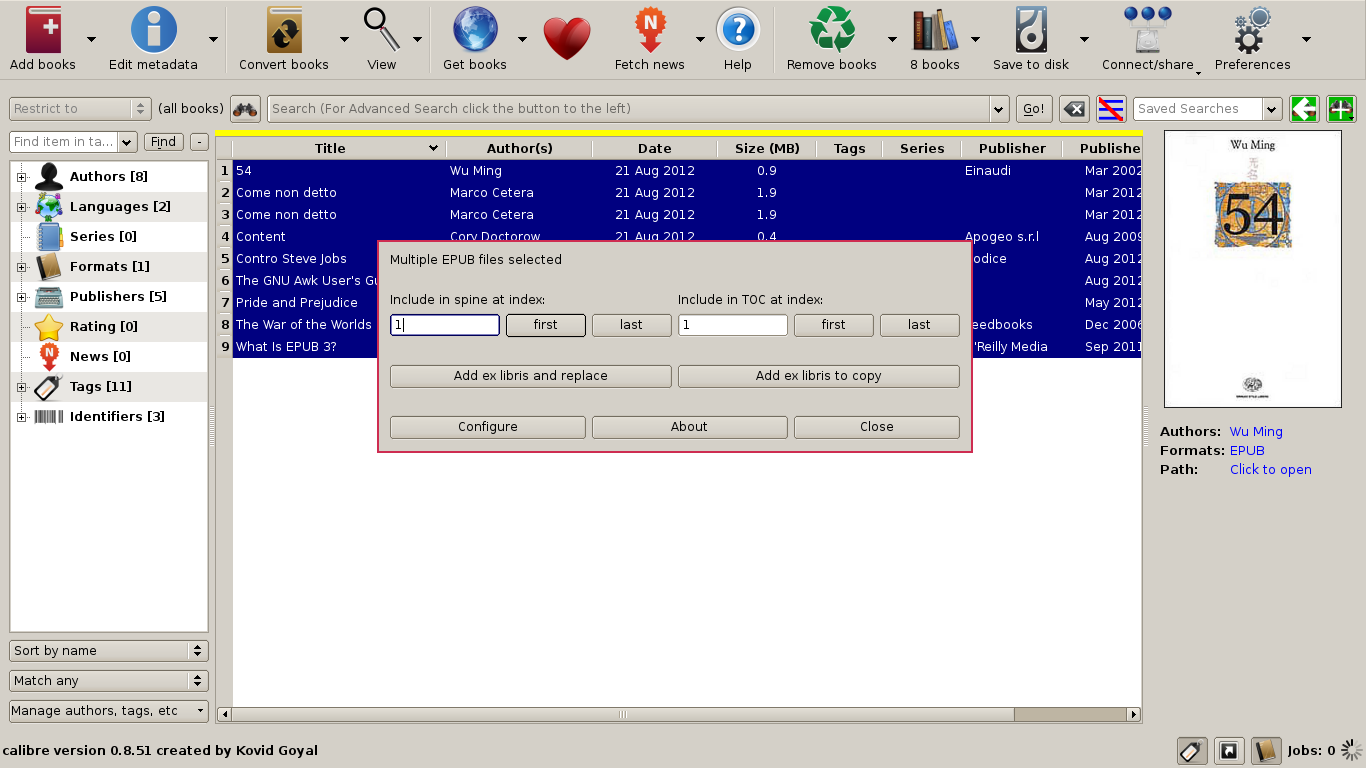Click the Jobs spinner icon in status bar

point(1352,750)
